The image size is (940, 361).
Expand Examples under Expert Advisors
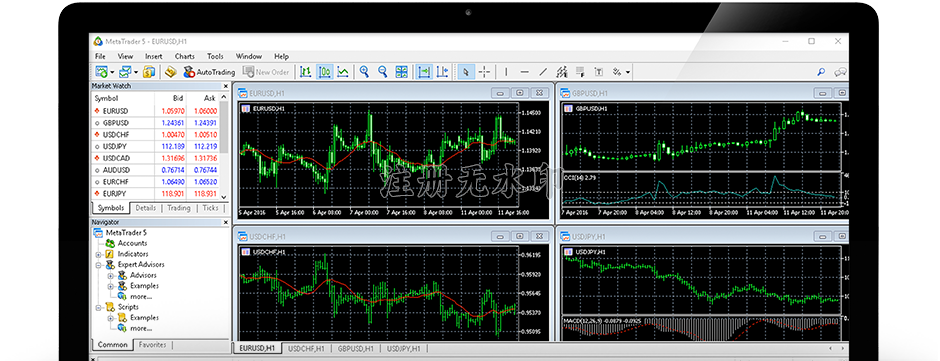110,286
